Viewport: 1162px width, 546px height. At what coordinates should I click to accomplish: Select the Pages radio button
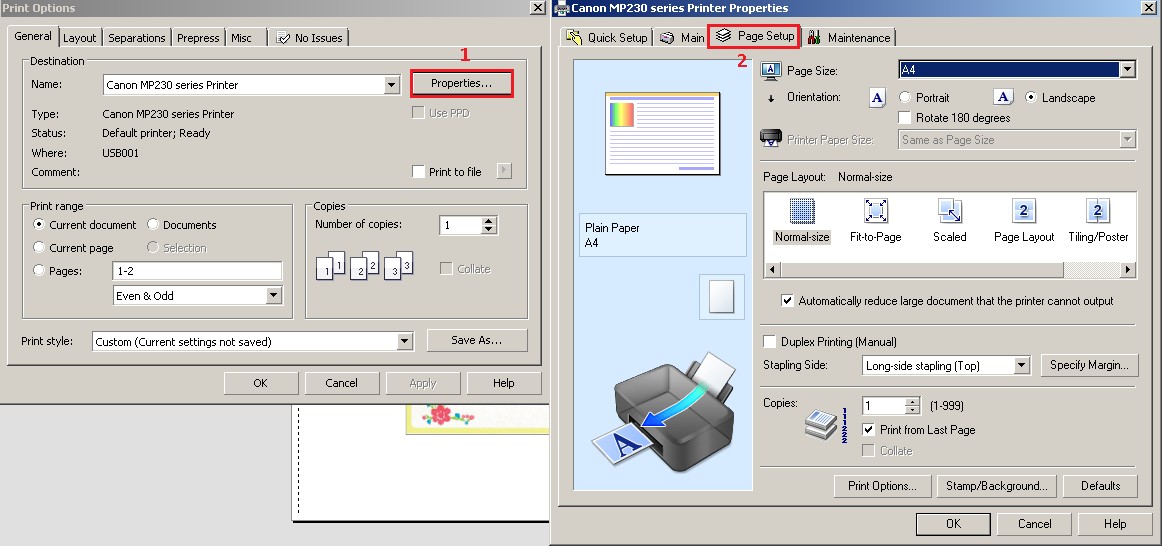(x=39, y=270)
